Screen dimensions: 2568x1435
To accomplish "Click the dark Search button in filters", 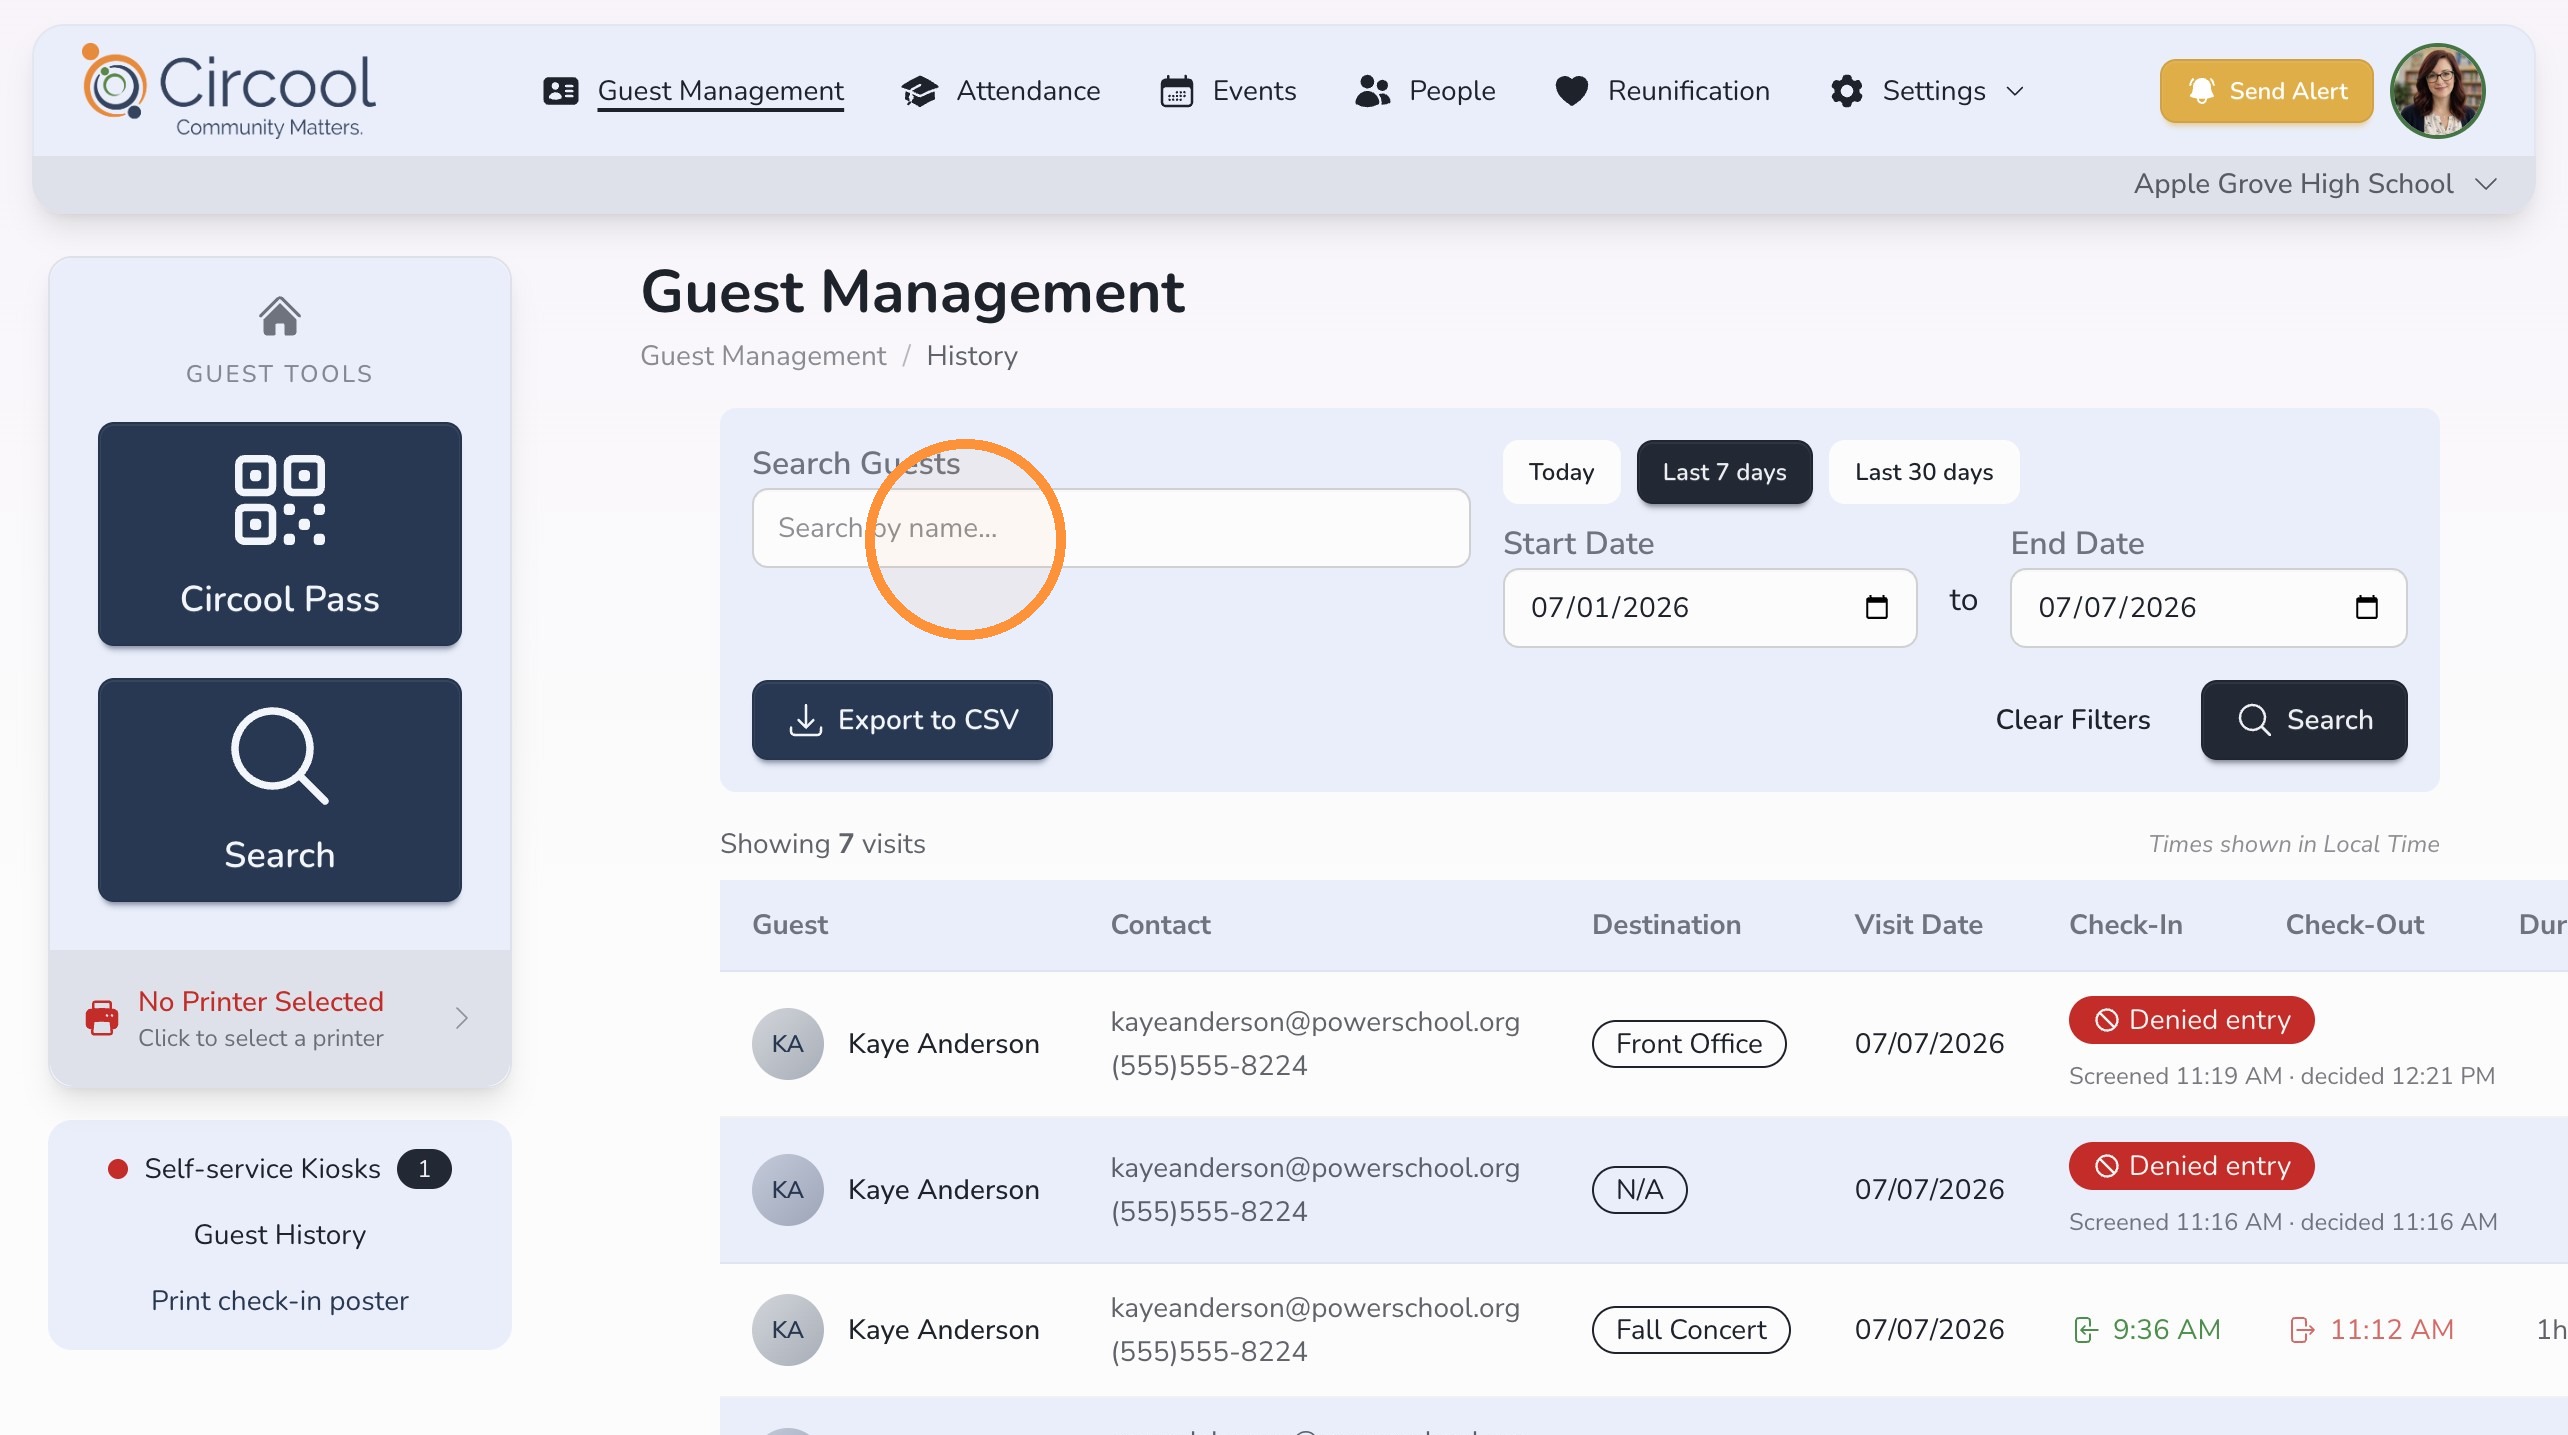I will [x=2303, y=720].
